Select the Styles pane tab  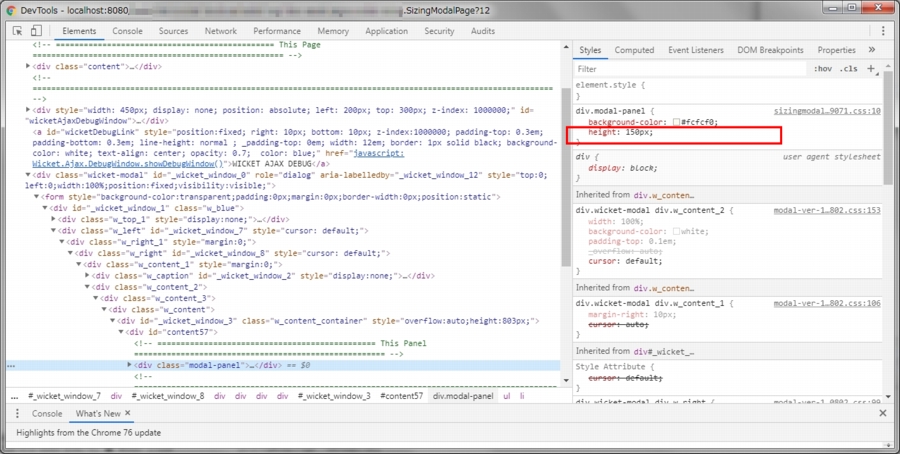(x=590, y=50)
